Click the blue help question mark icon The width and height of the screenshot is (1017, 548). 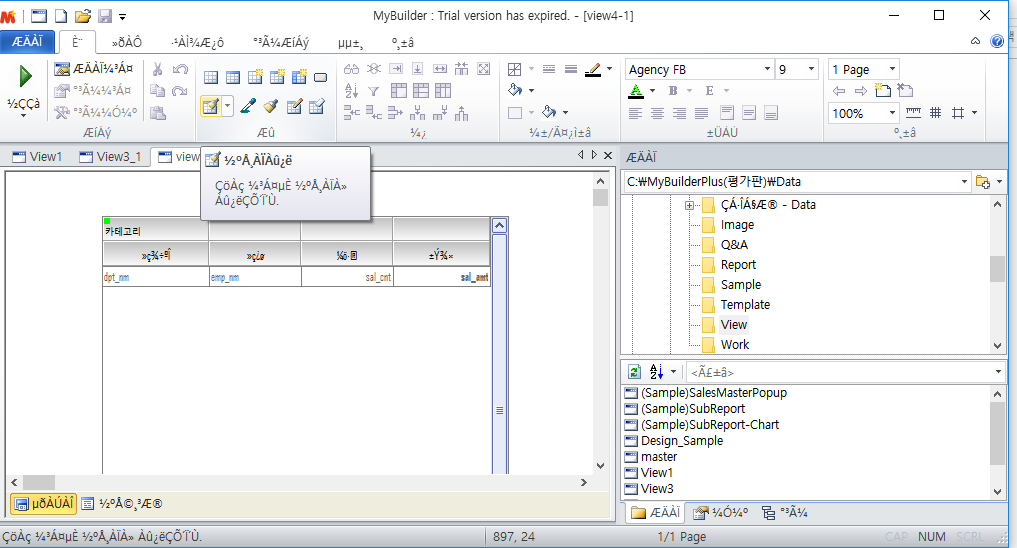tap(997, 42)
